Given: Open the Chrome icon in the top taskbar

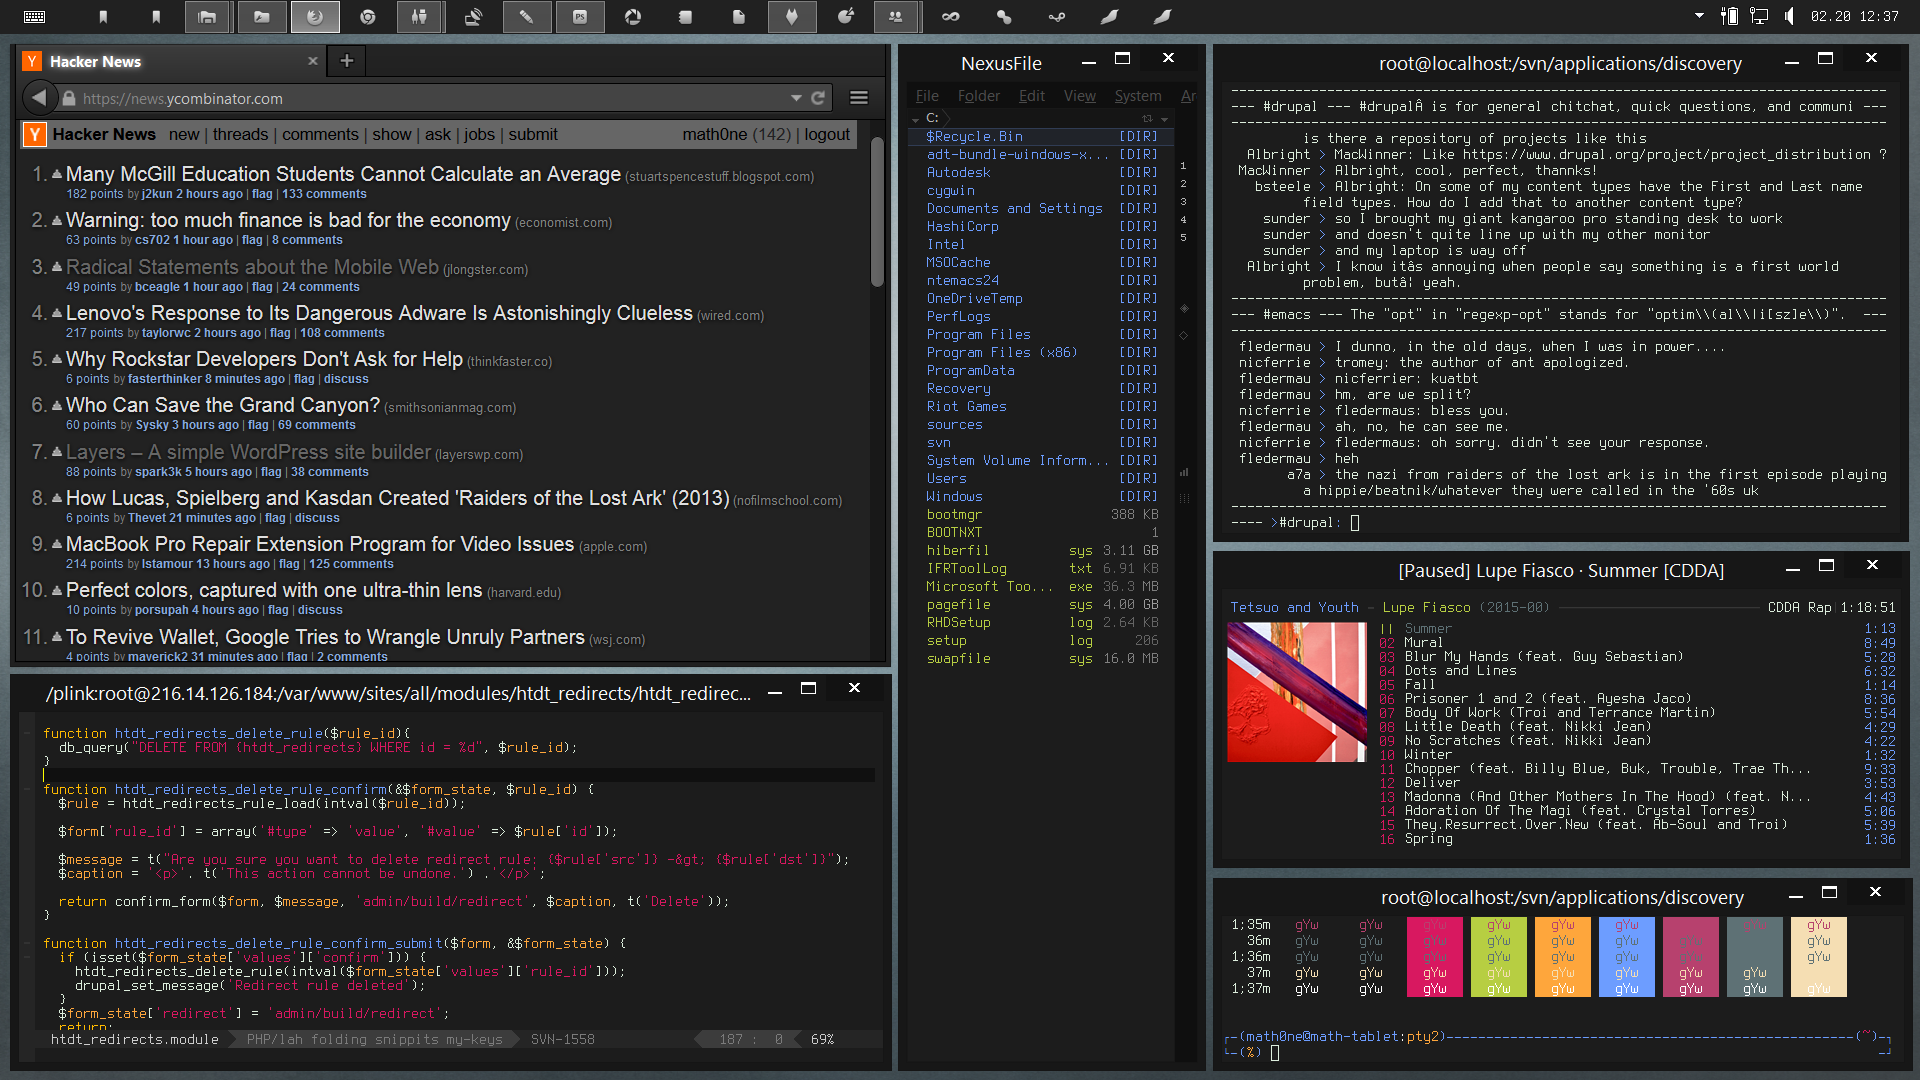Looking at the screenshot, I should 368,17.
